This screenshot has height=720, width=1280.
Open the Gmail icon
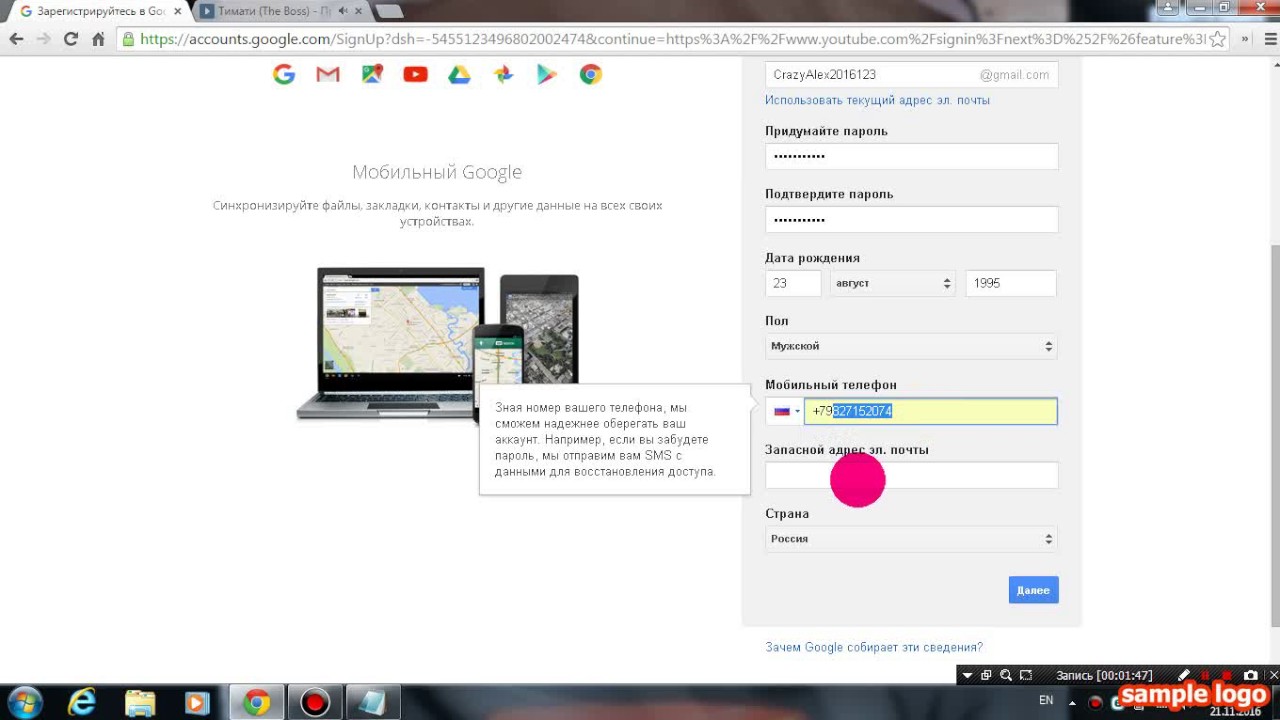[x=328, y=74]
